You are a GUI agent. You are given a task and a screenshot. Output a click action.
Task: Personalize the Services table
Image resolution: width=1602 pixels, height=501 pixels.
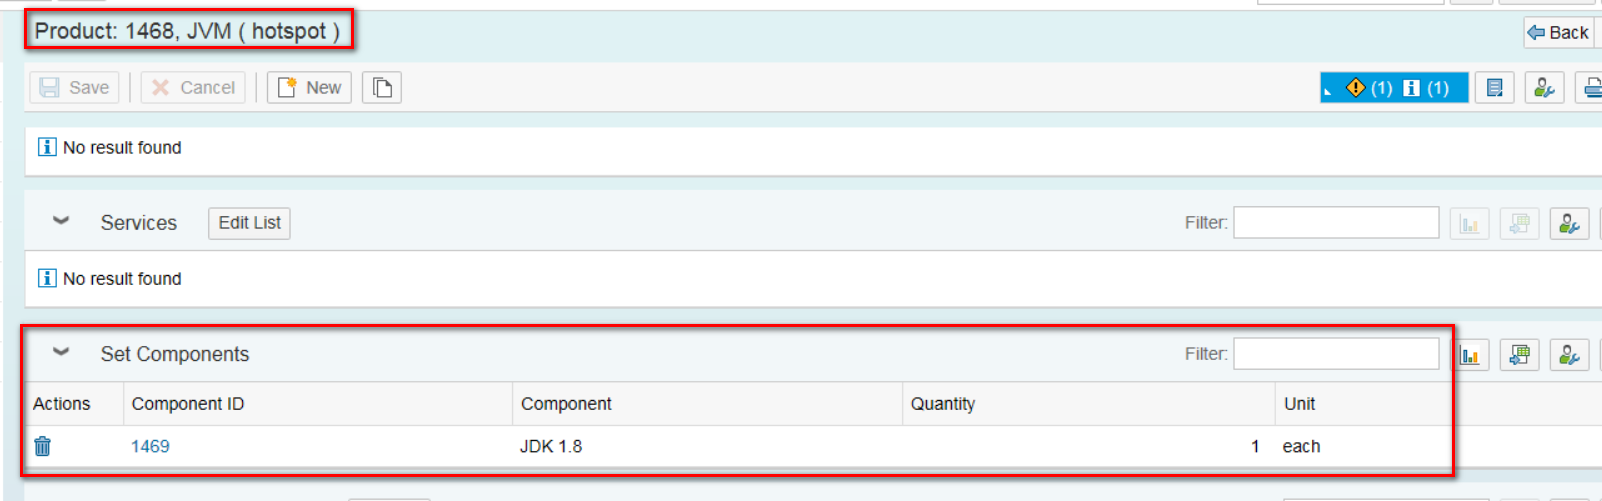click(x=1569, y=223)
